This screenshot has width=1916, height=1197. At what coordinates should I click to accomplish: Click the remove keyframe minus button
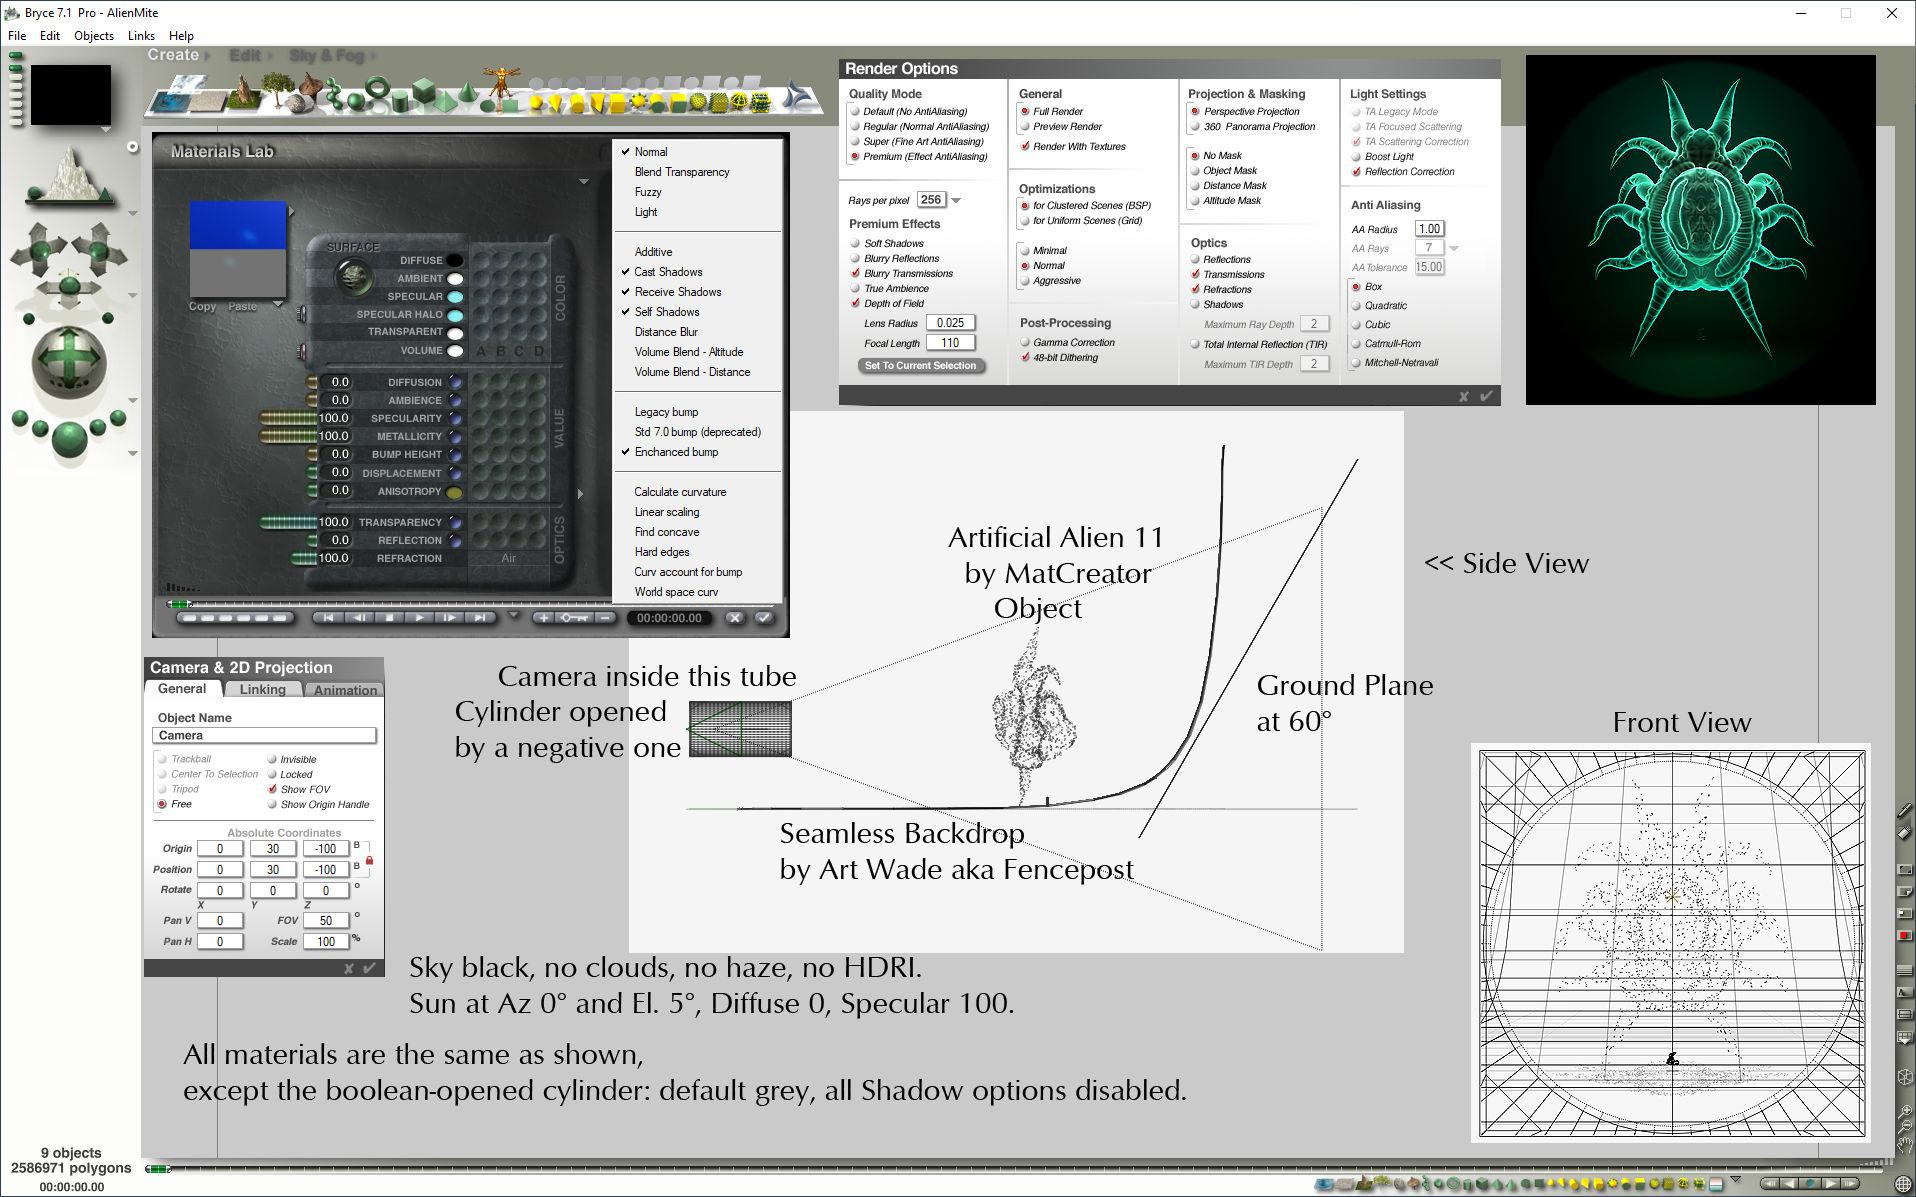[604, 618]
